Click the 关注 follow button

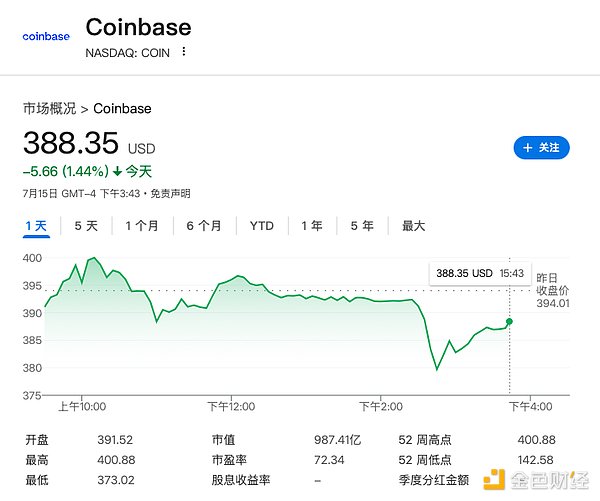click(x=541, y=147)
